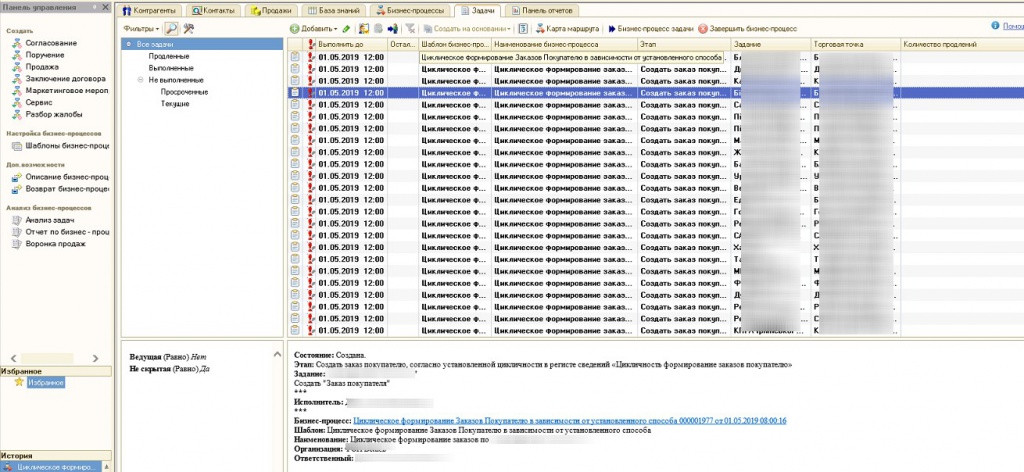The height and width of the screenshot is (472, 1024).
Task: Collapse the filter summary panel chevron
Action: point(276,353)
